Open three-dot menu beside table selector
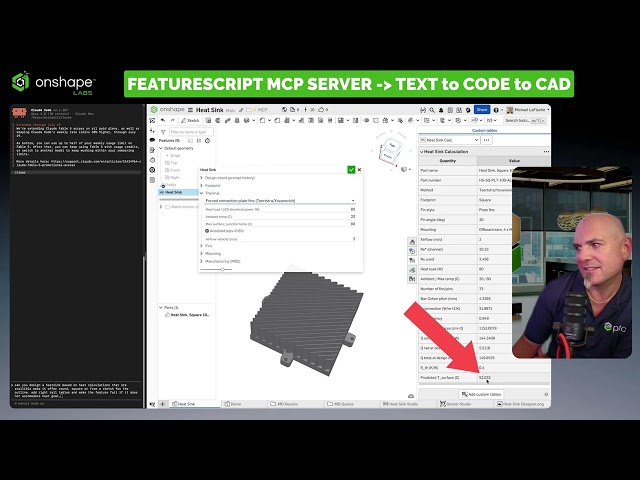This screenshot has width=640, height=480. click(486, 140)
